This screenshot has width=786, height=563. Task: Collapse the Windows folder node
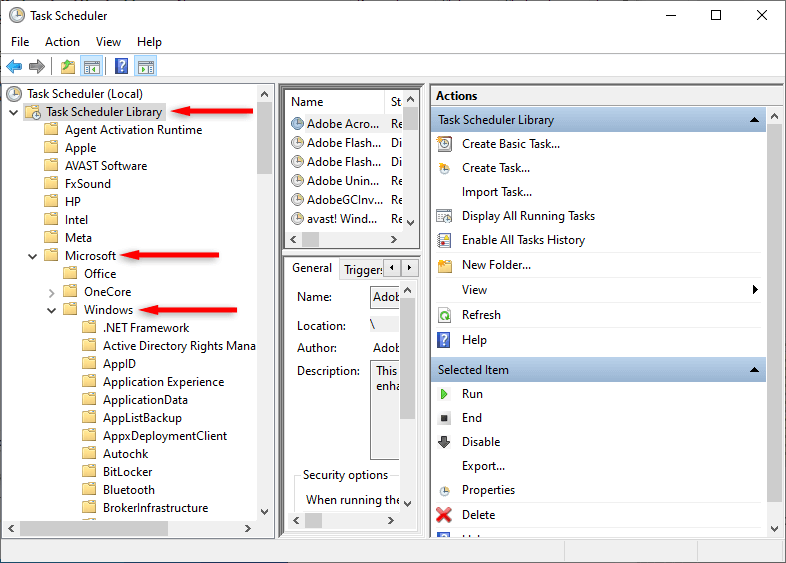pyautogui.click(x=52, y=310)
